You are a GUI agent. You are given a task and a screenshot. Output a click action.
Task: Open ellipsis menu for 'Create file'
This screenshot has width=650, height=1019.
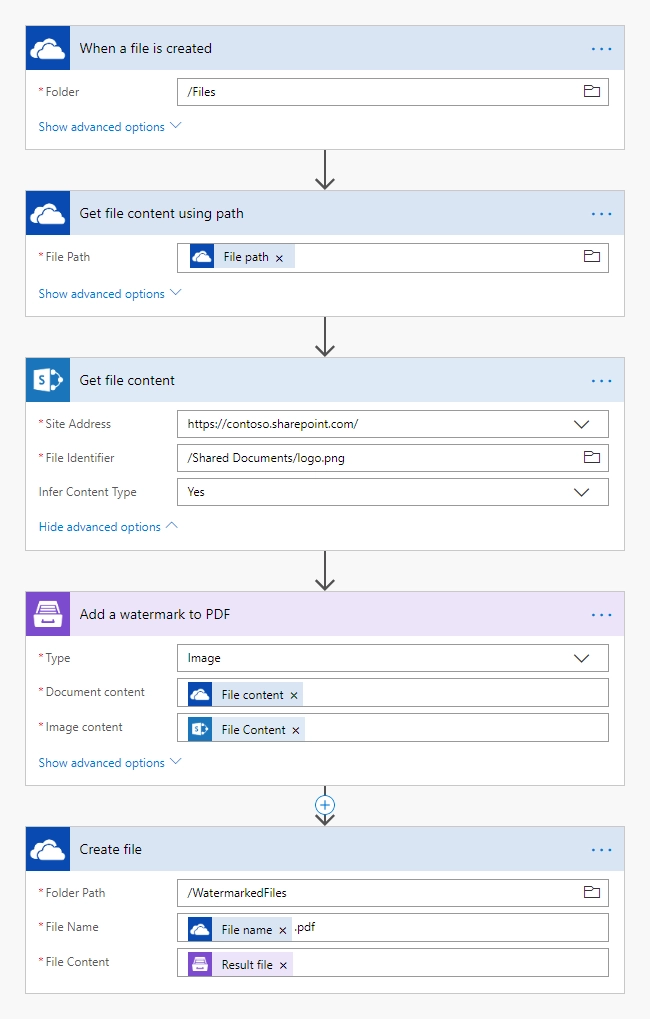[601, 850]
